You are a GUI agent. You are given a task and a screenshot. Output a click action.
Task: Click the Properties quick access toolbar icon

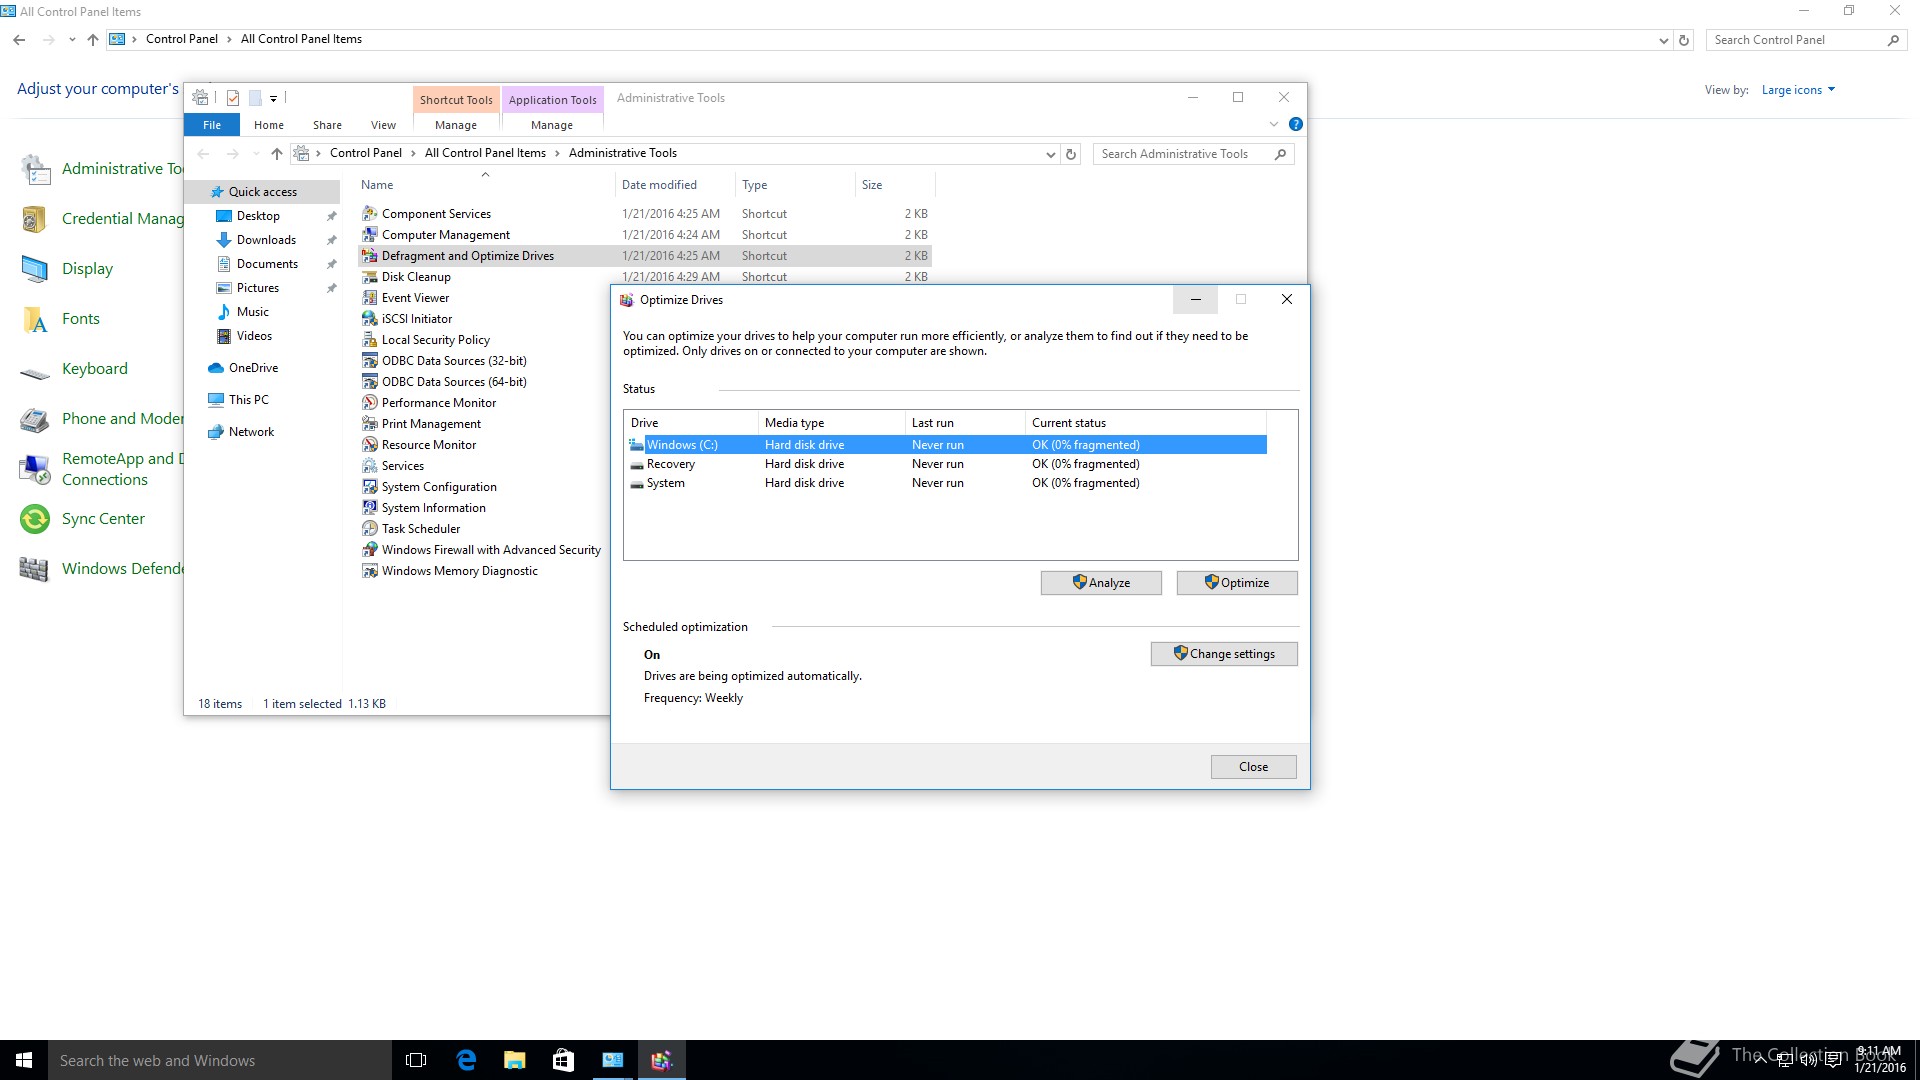click(x=233, y=98)
